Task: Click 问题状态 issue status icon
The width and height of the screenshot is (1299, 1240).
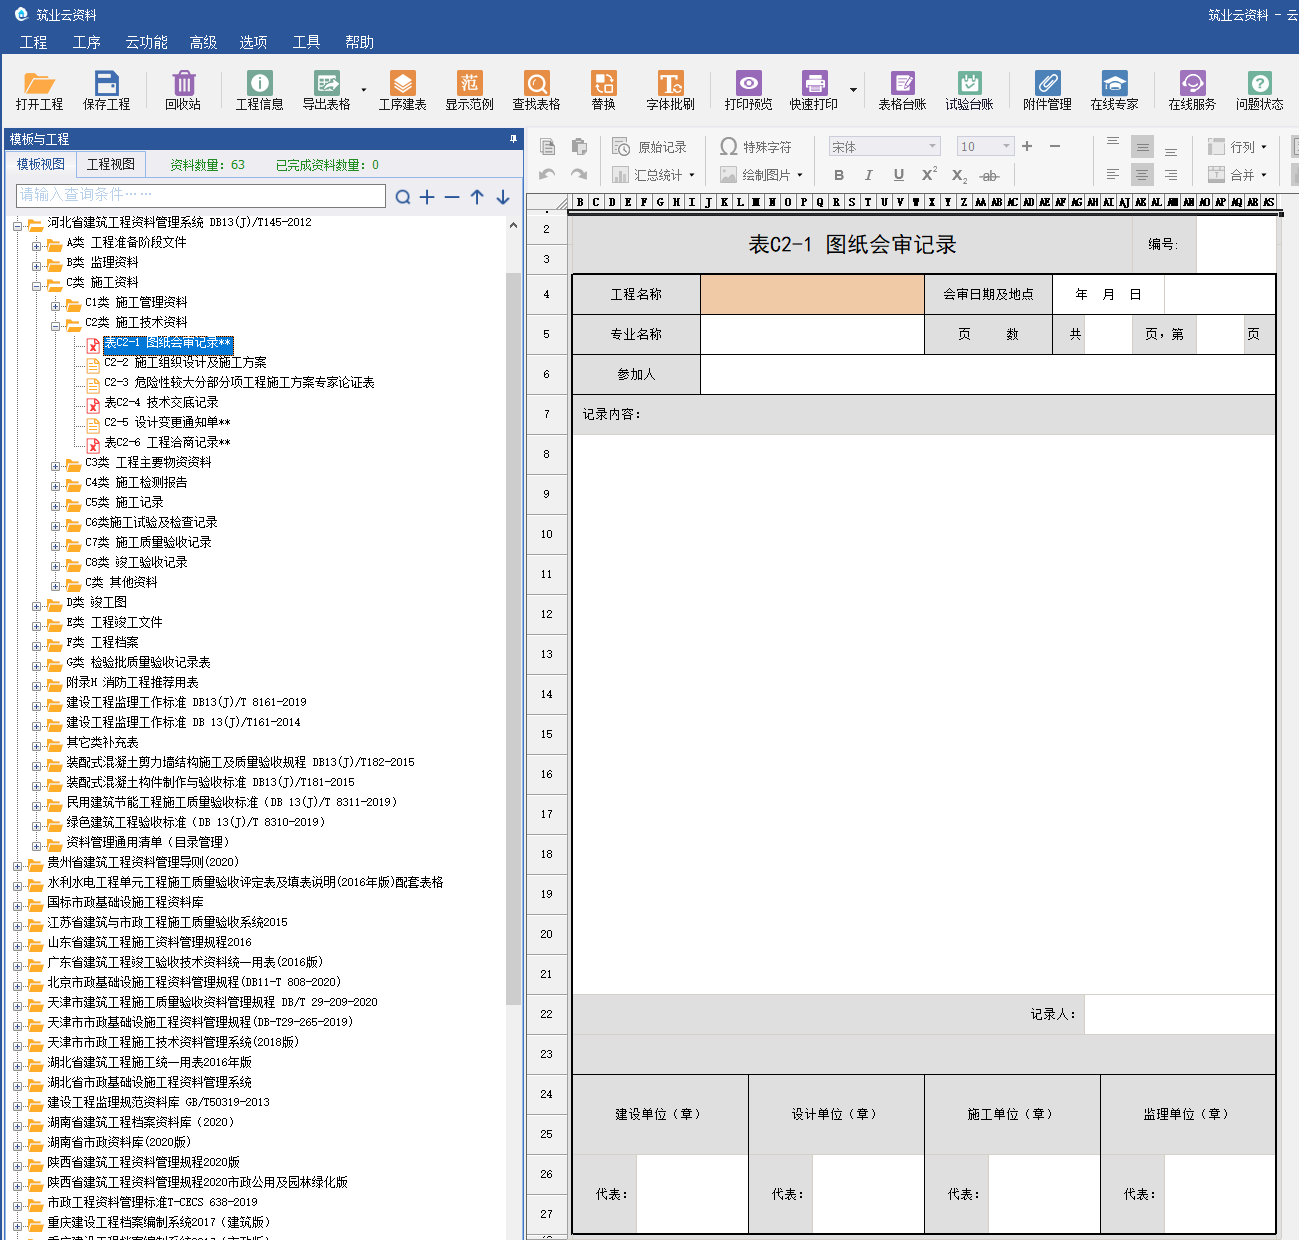Action: click(1259, 90)
